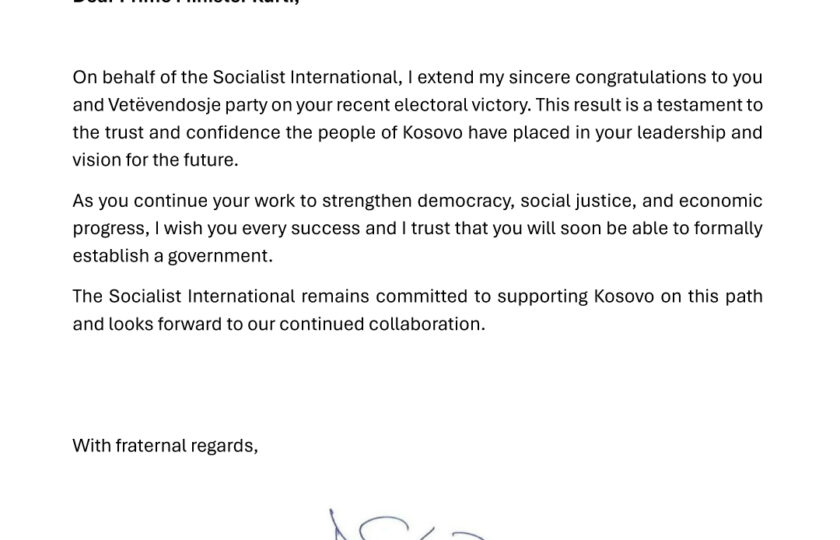Screen dimensions: 840x540
Task: Click the words 'establish a government.'
Action: pyautogui.click(x=172, y=256)
